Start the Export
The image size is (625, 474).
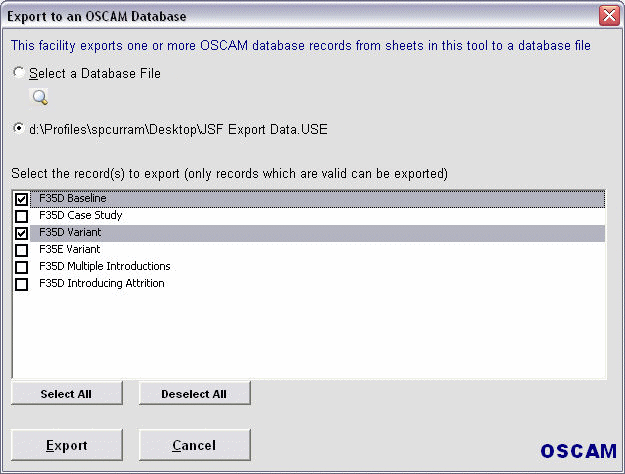pyautogui.click(x=67, y=445)
